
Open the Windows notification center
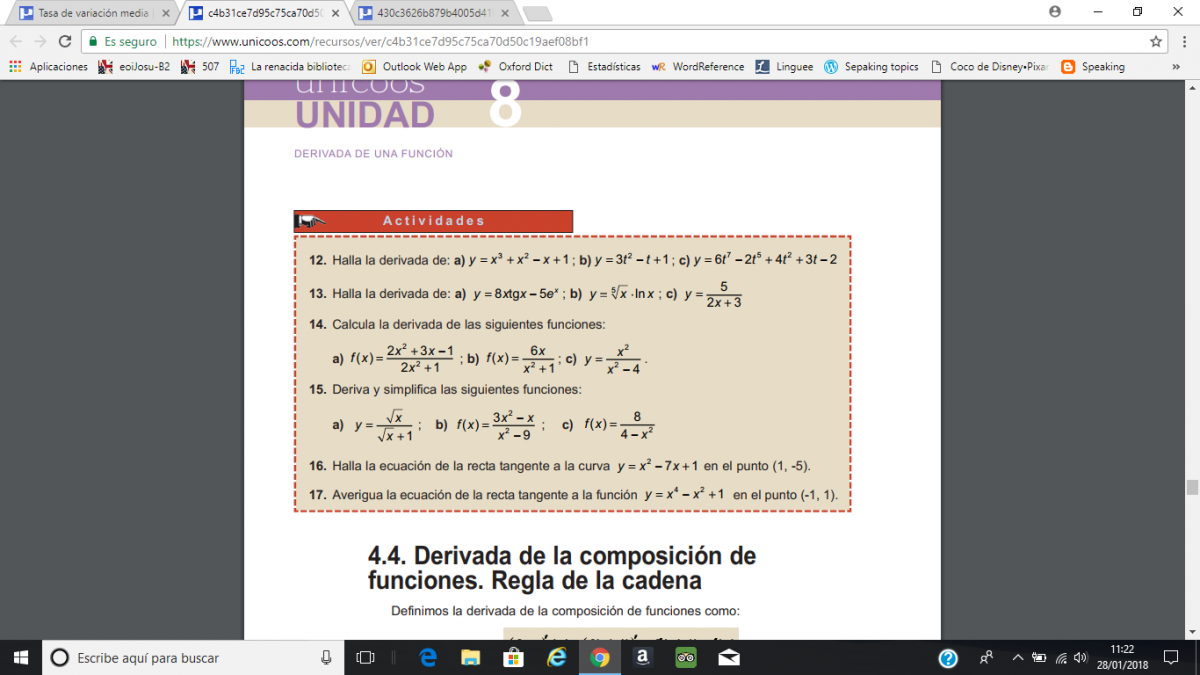1169,657
